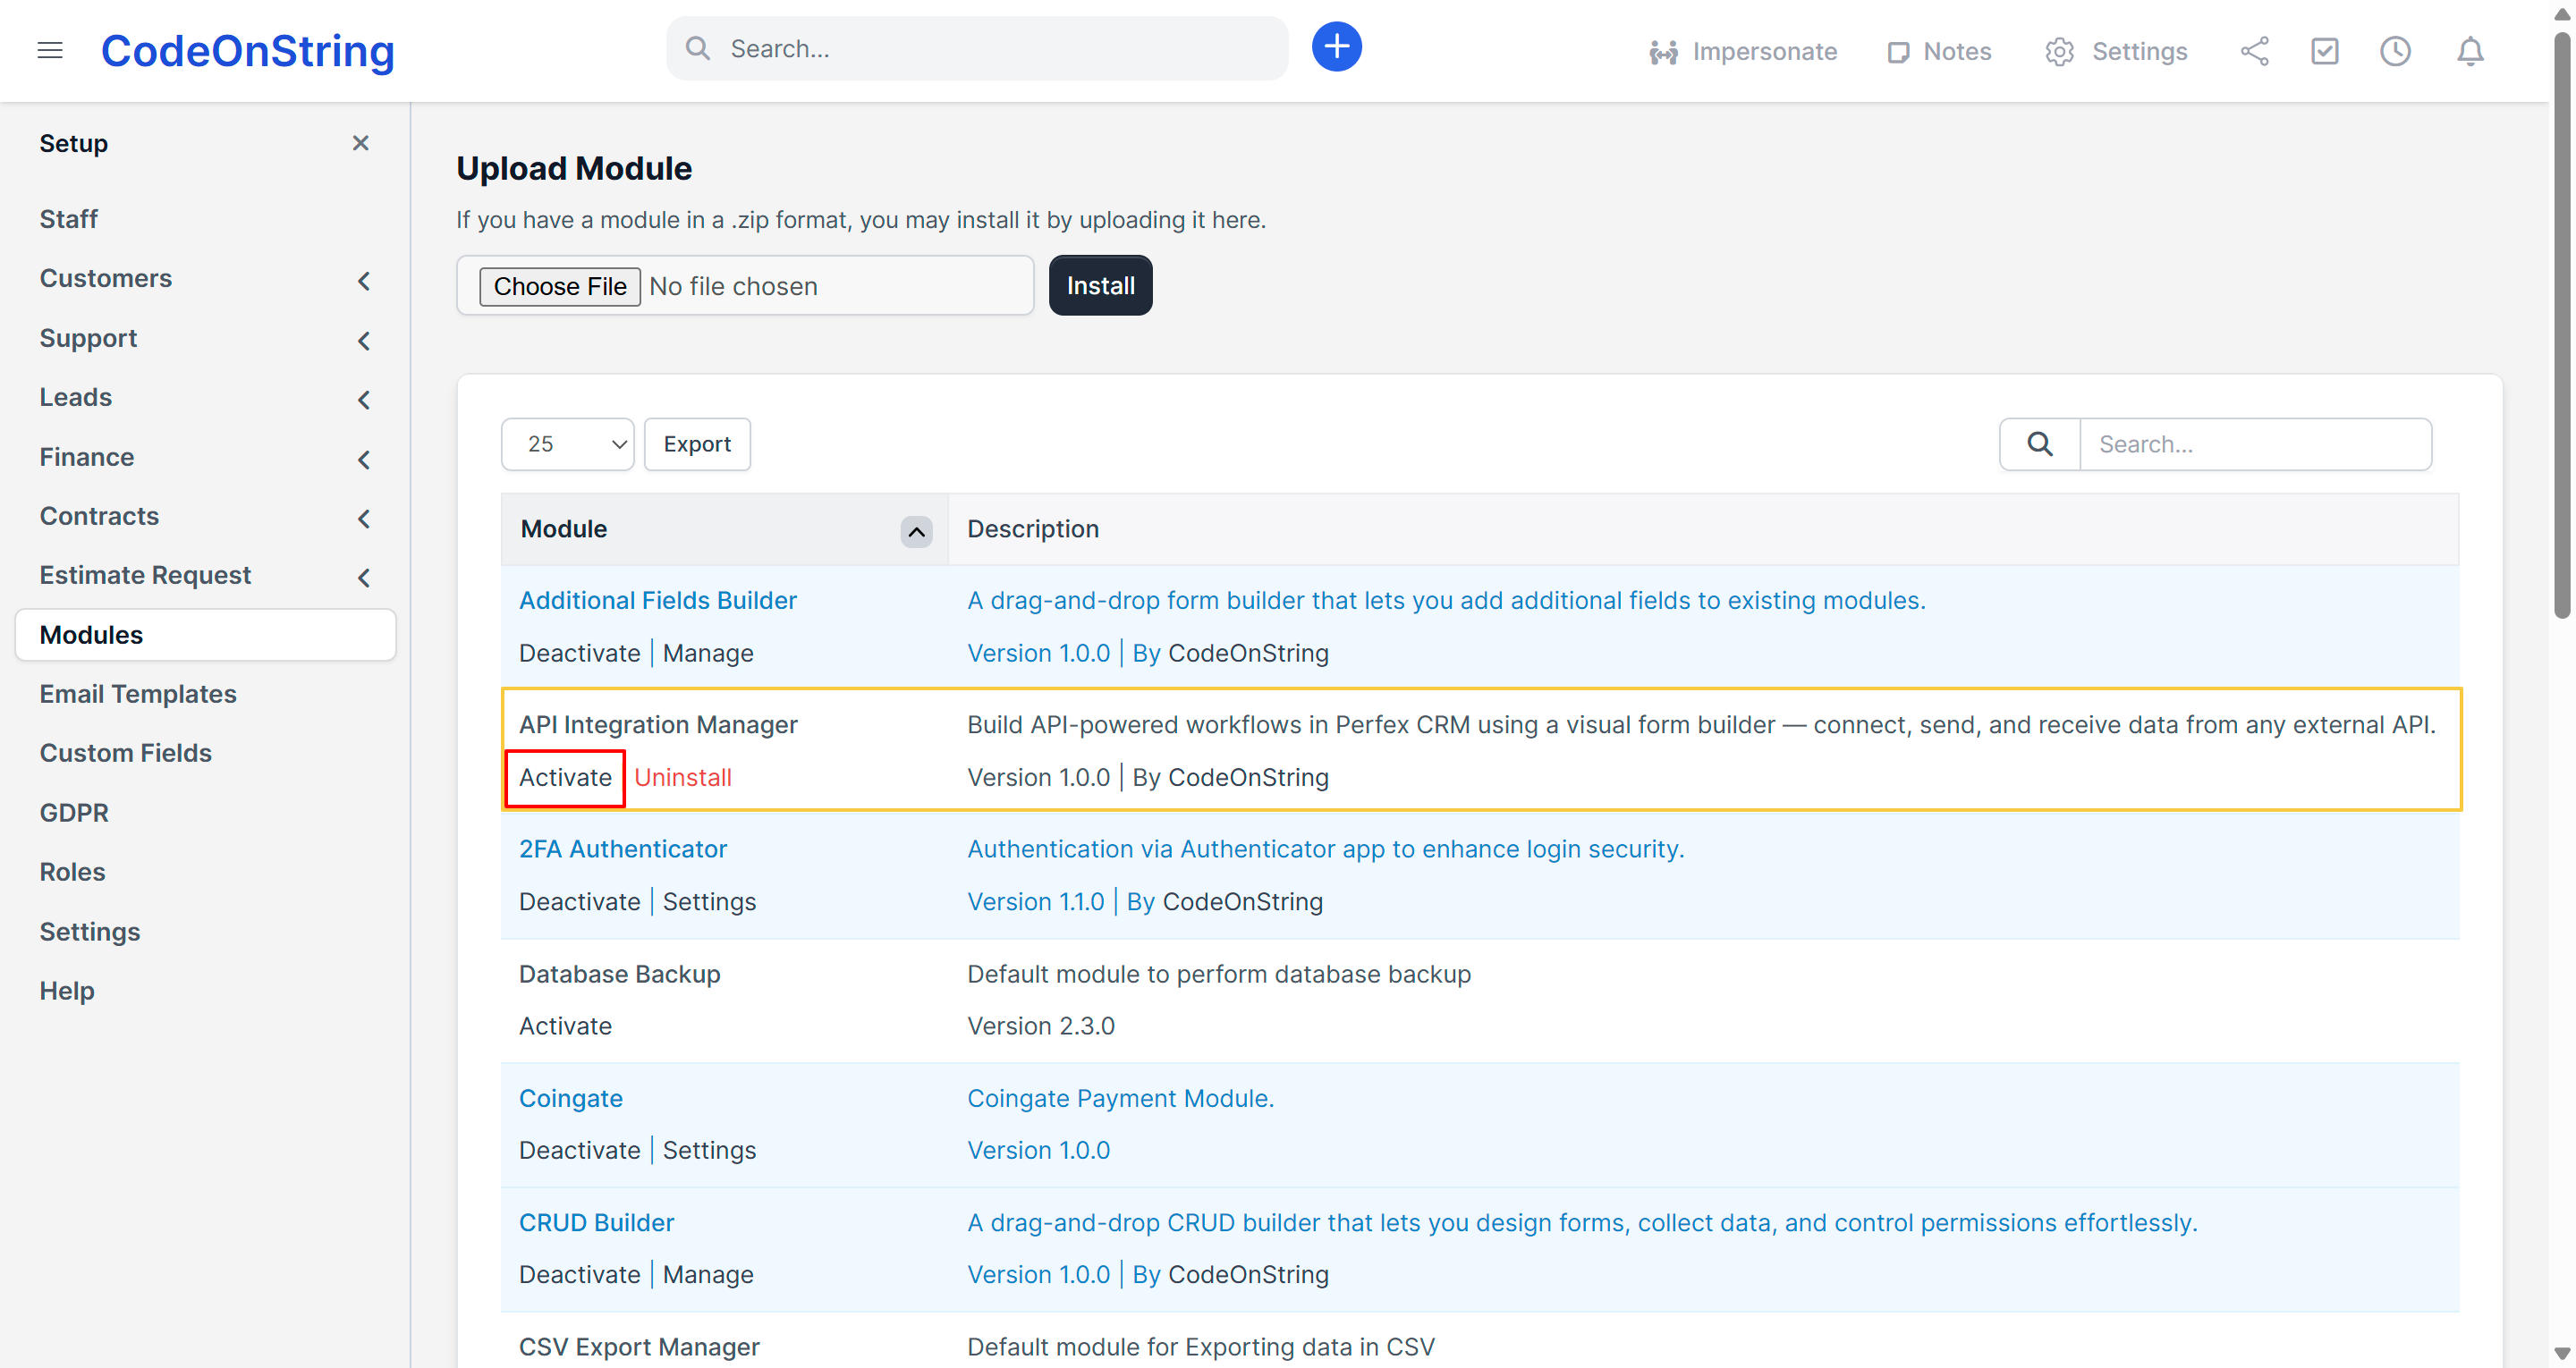Click the Impersonate icon
This screenshot has height=1368, width=2576.
(1663, 52)
